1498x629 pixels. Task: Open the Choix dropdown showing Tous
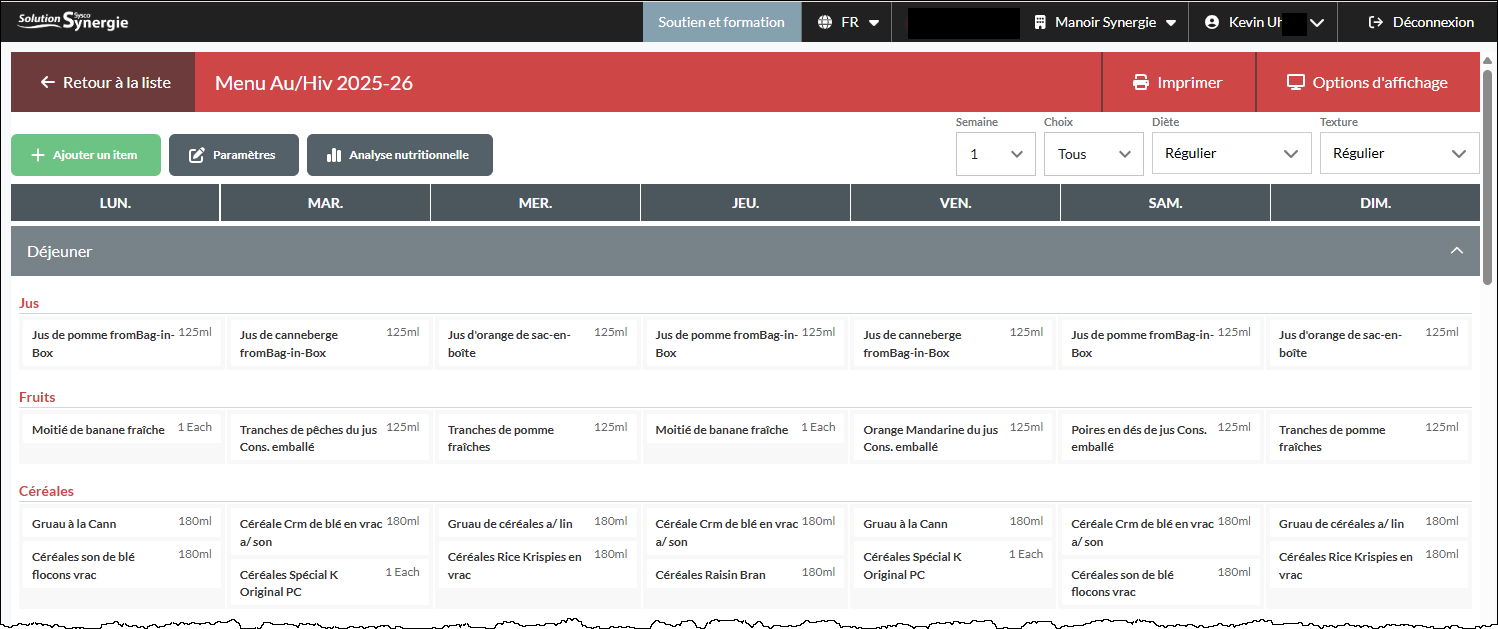(x=1094, y=154)
